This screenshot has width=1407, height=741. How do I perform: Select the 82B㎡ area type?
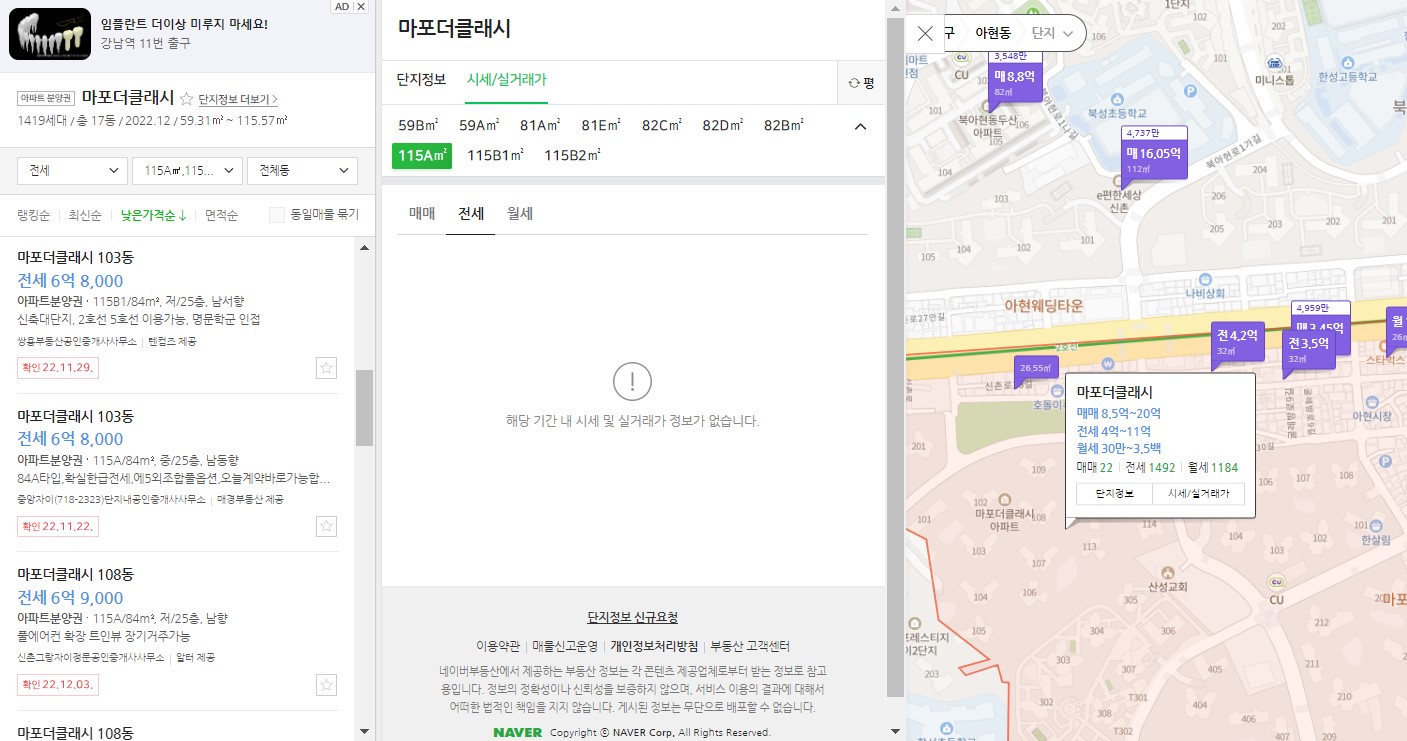point(784,126)
